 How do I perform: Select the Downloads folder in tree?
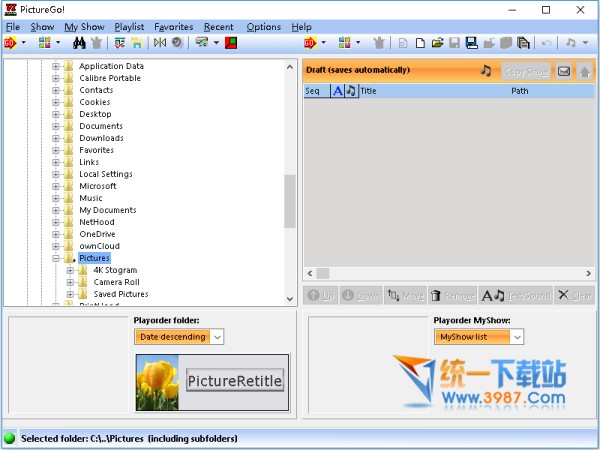(101, 138)
